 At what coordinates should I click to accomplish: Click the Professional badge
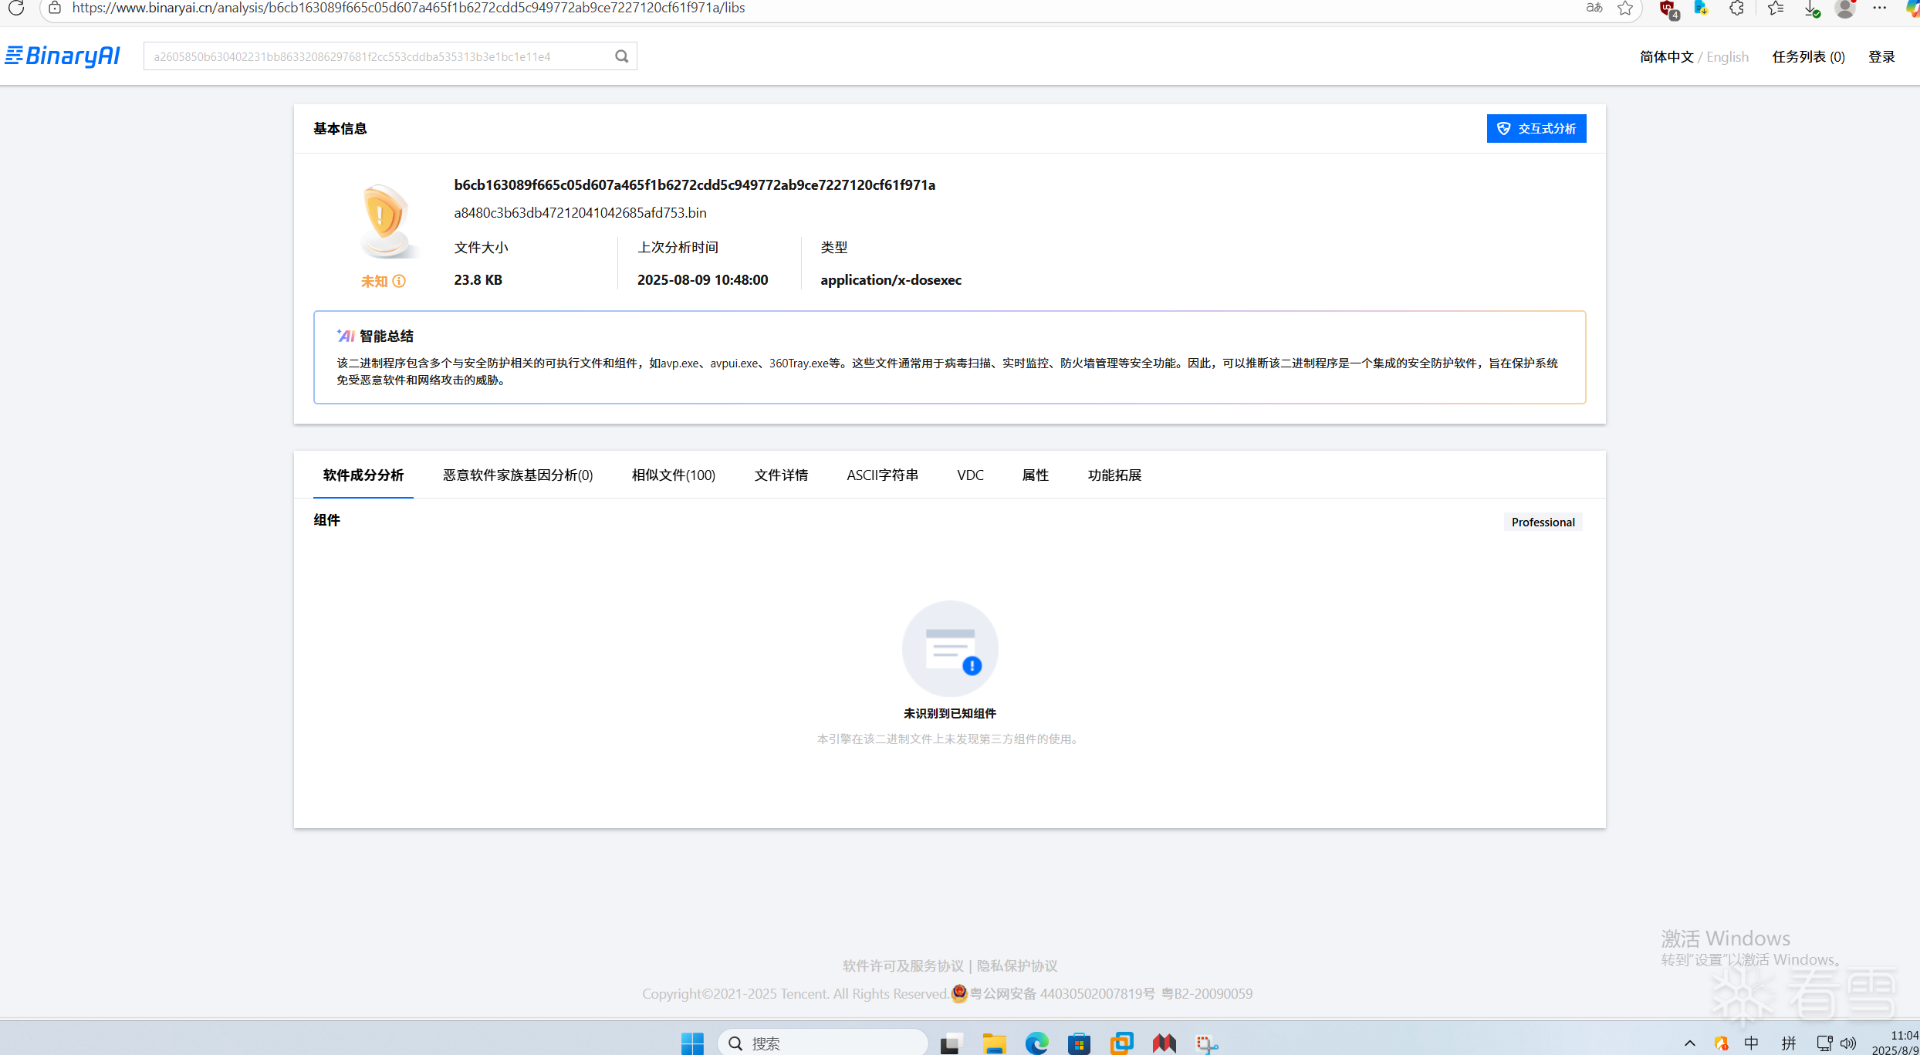point(1543,522)
